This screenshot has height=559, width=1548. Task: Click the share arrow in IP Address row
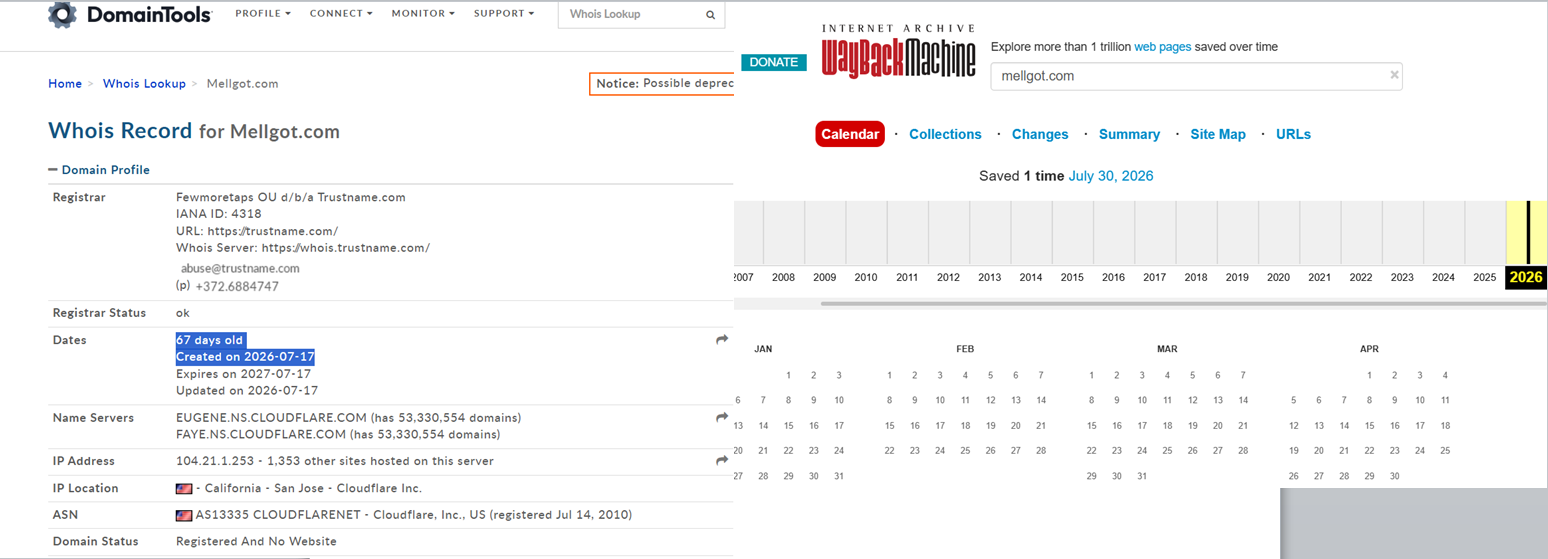[x=722, y=461]
